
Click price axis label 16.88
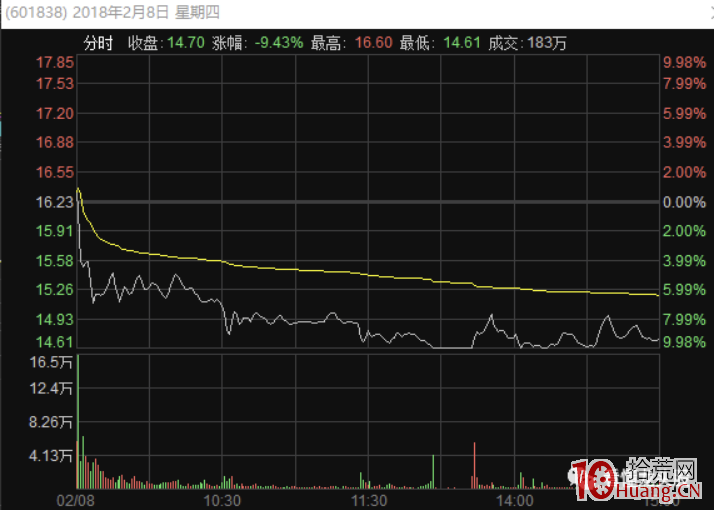coord(55,143)
